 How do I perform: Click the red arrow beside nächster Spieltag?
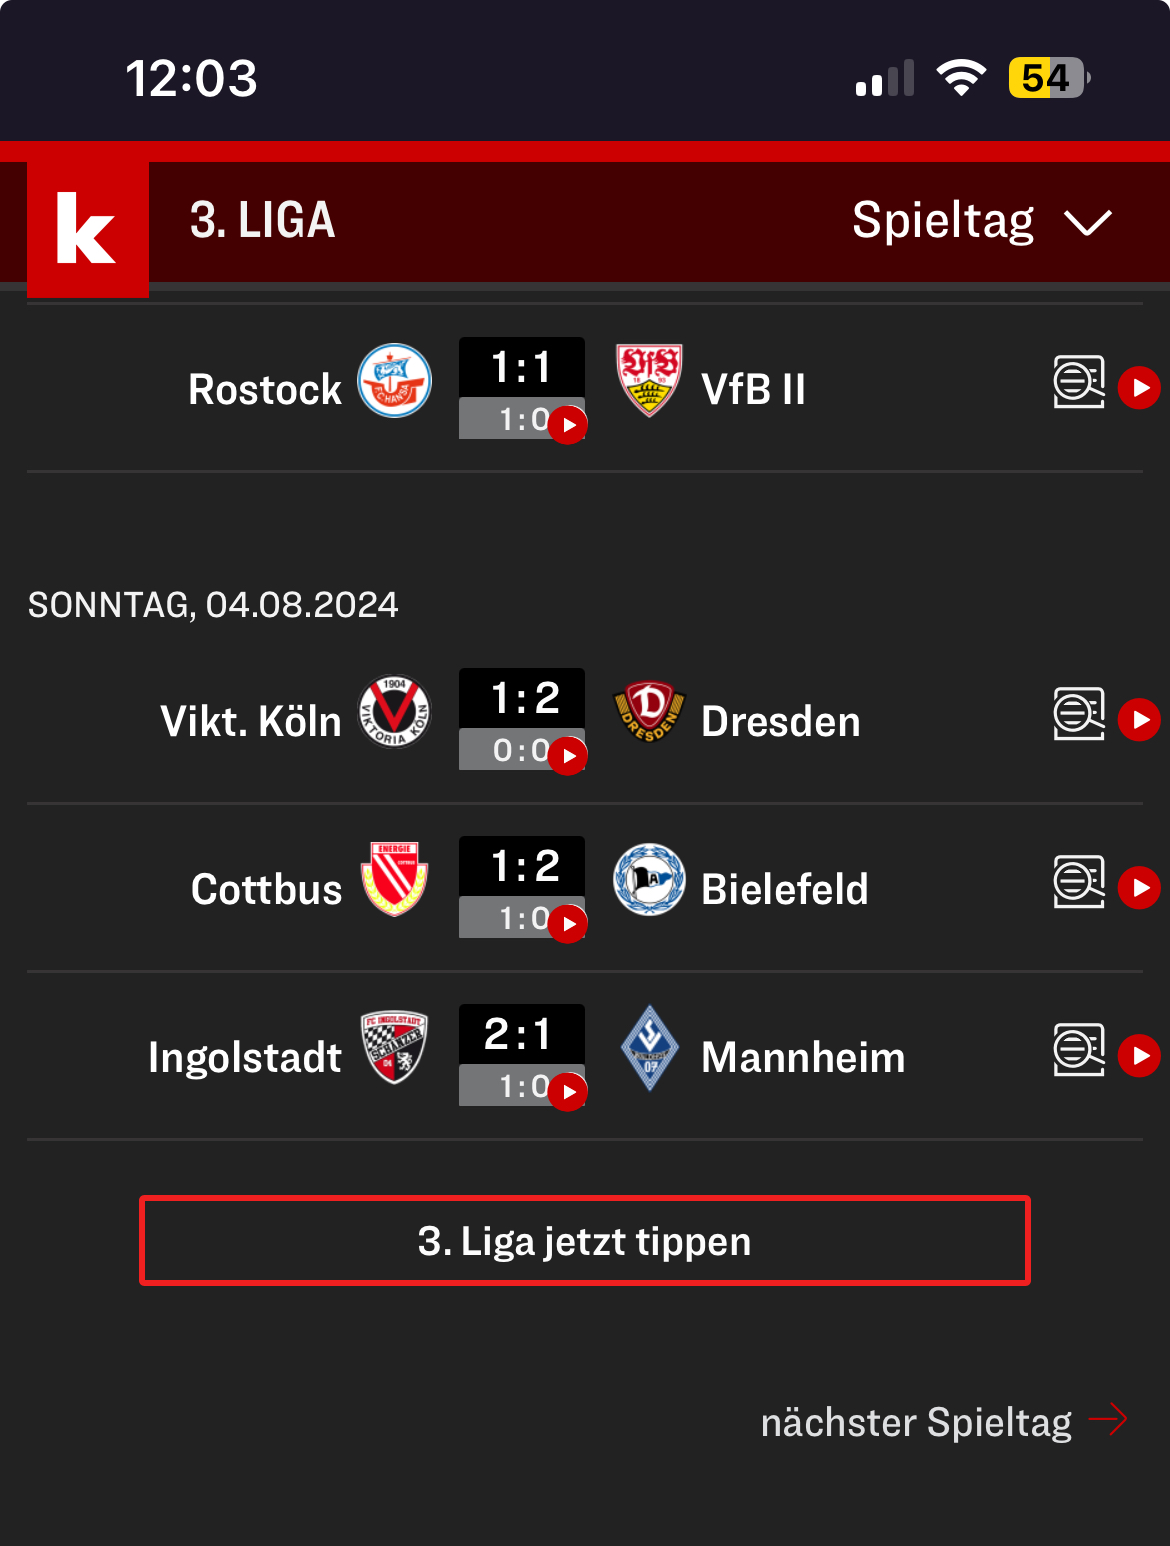coord(1108,1419)
